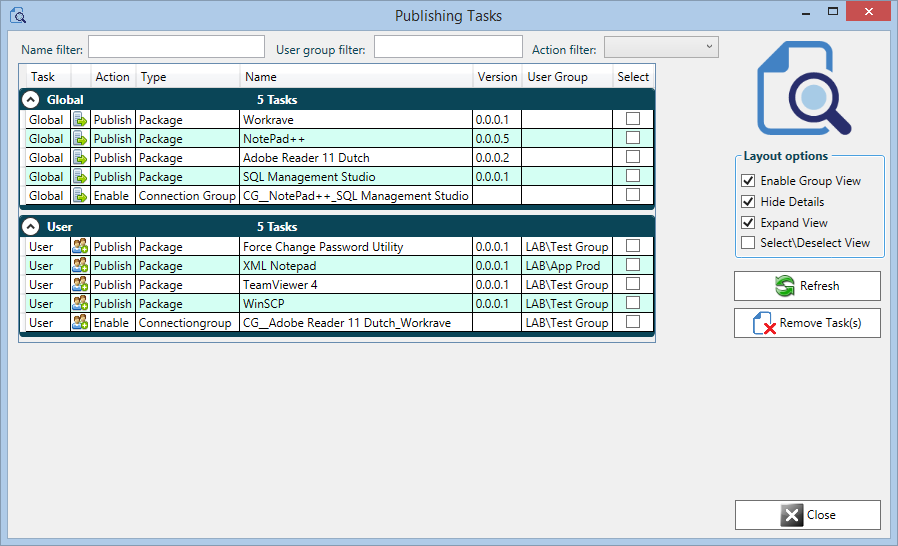The image size is (898, 546).
Task: Collapse the Global tasks group
Action: 31,100
